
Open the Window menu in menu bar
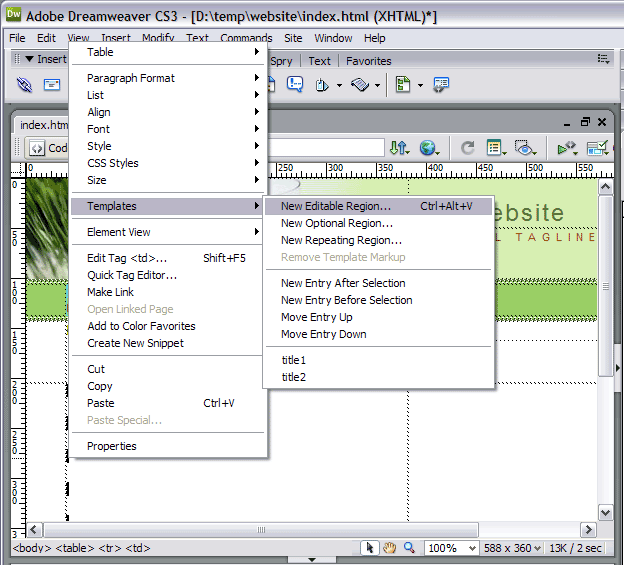pyautogui.click(x=333, y=38)
